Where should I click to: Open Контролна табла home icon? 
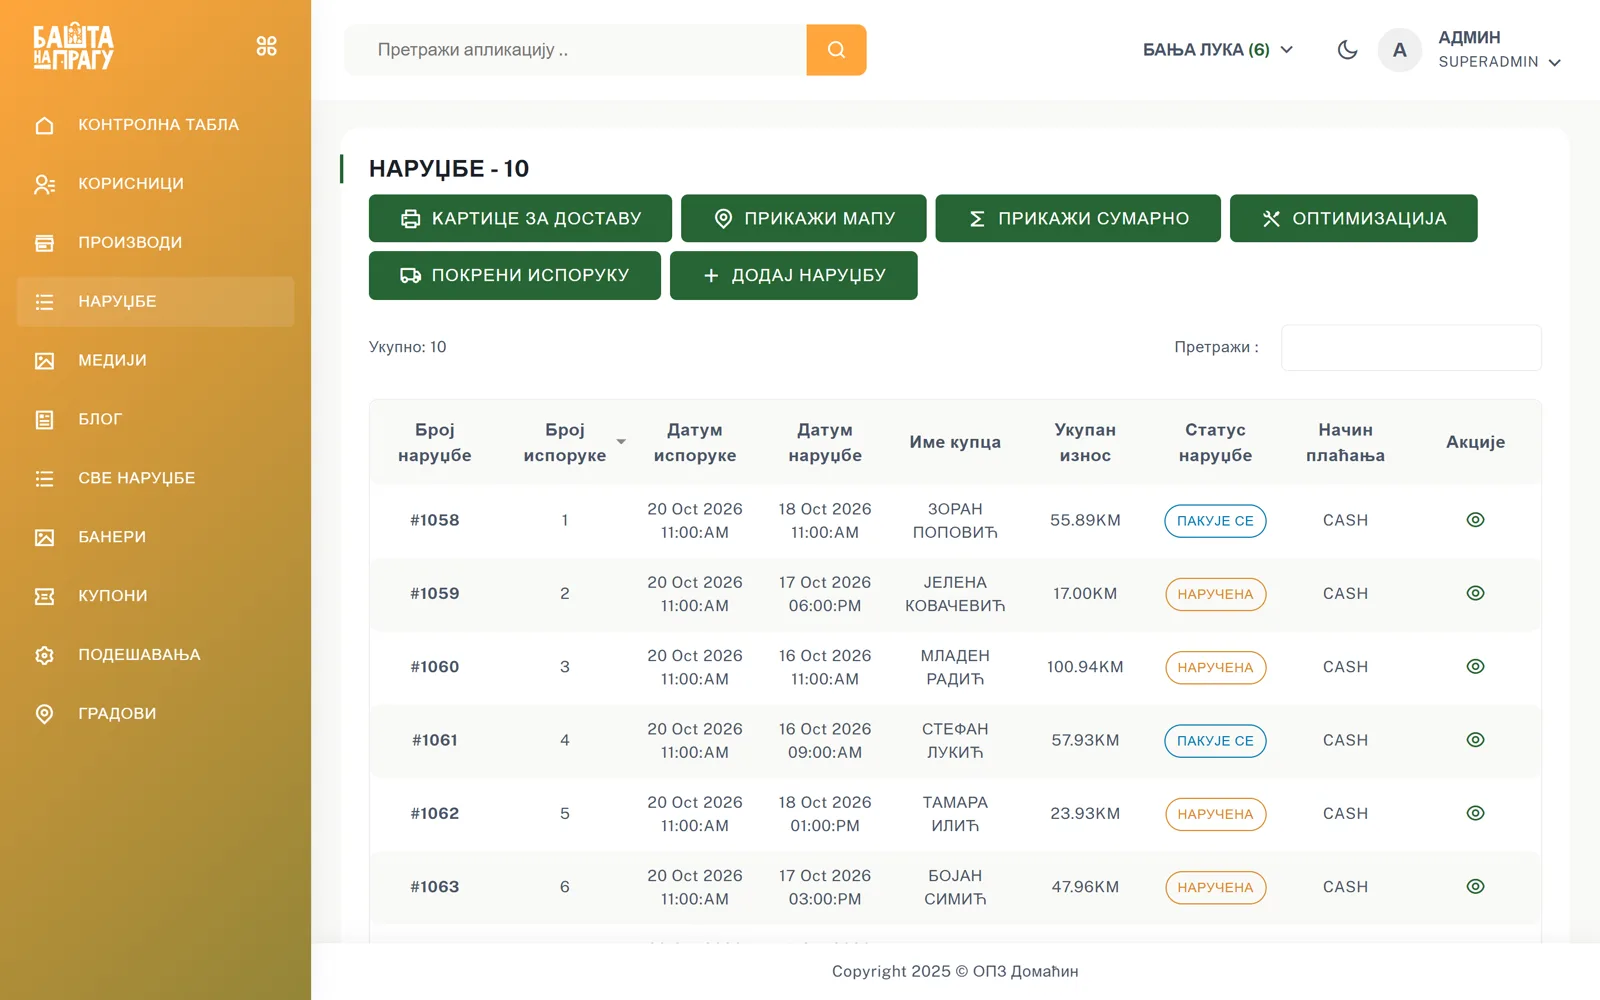(x=44, y=125)
